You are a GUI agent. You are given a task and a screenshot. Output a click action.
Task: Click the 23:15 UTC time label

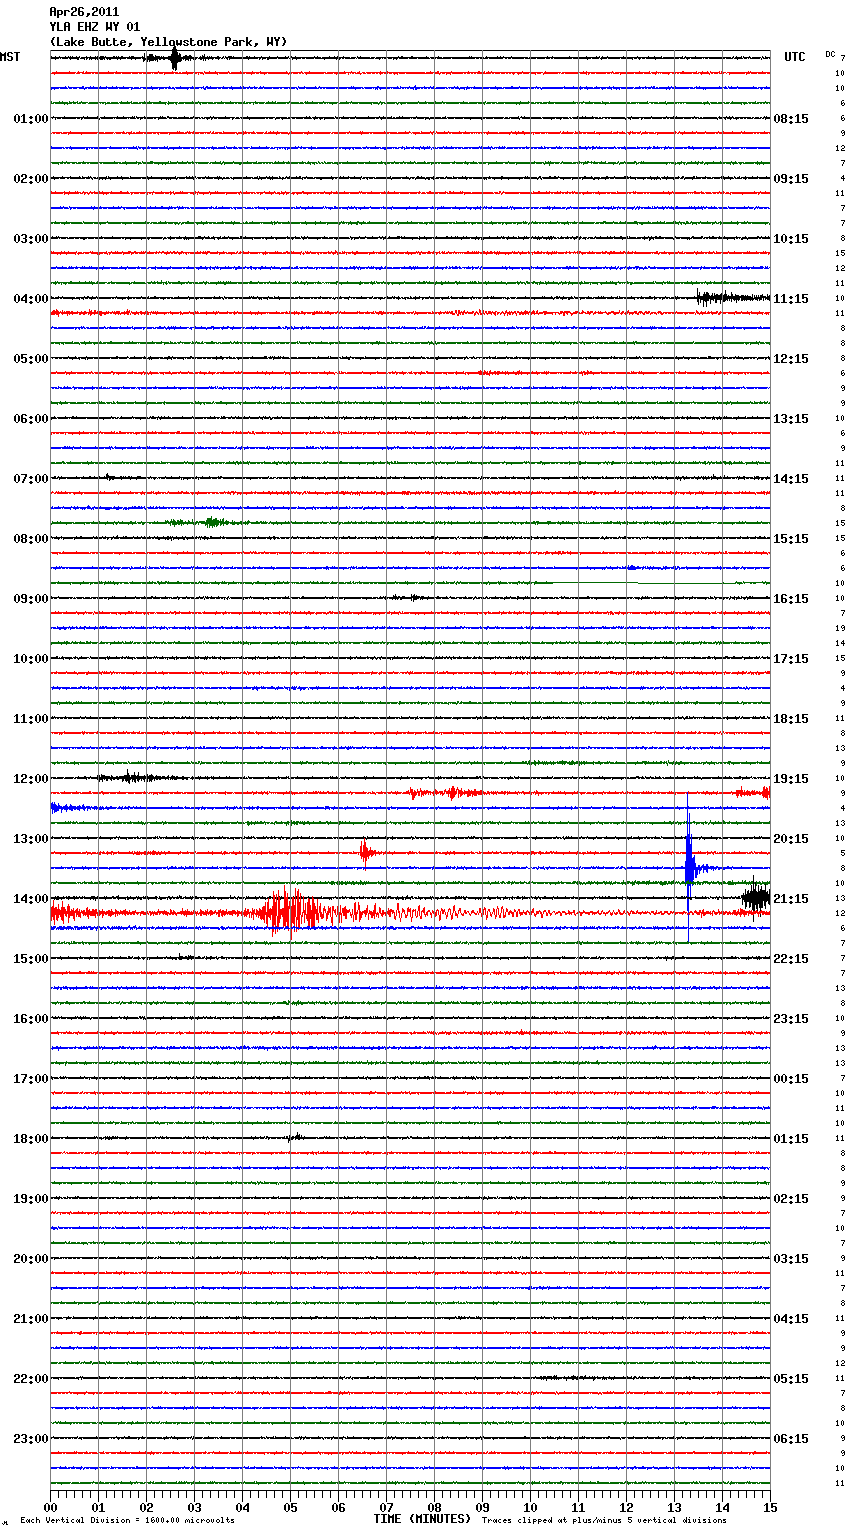tap(791, 1019)
